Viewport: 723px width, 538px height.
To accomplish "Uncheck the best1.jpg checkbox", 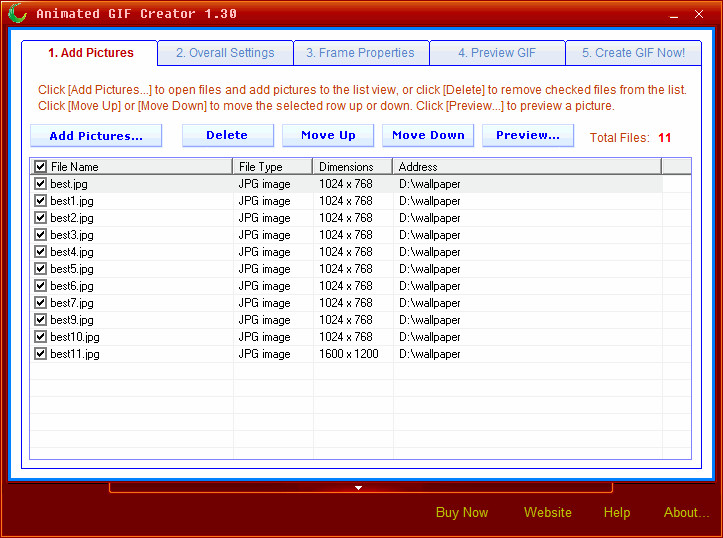I will [41, 201].
